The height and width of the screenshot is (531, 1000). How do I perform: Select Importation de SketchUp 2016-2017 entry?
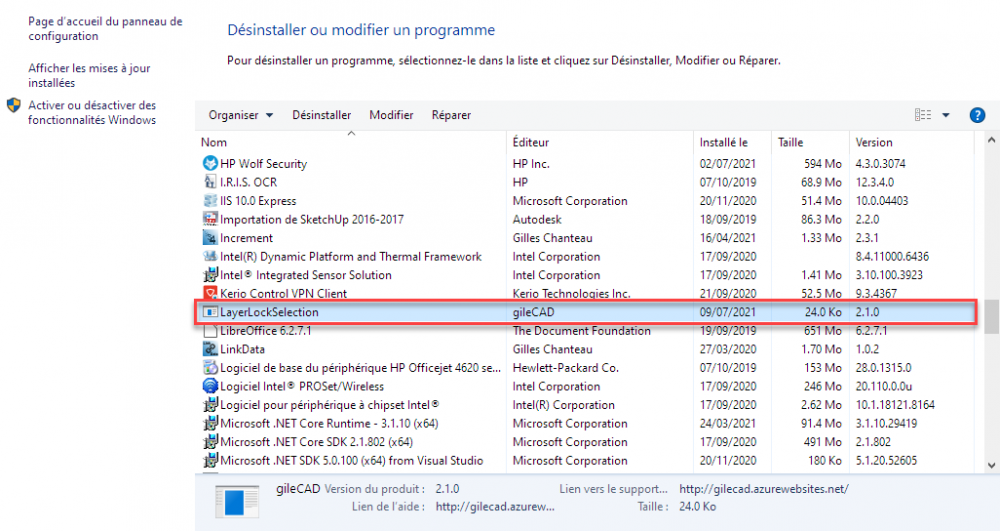[312, 219]
